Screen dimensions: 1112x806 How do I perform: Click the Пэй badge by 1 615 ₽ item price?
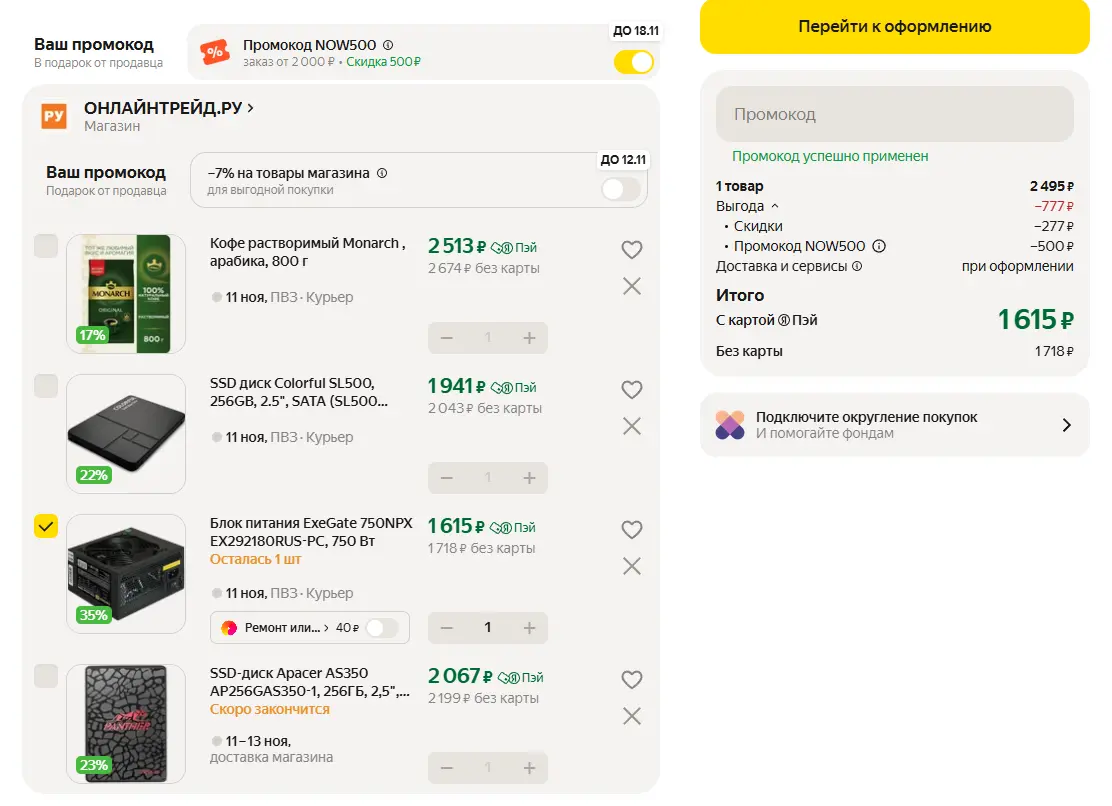[x=513, y=527]
